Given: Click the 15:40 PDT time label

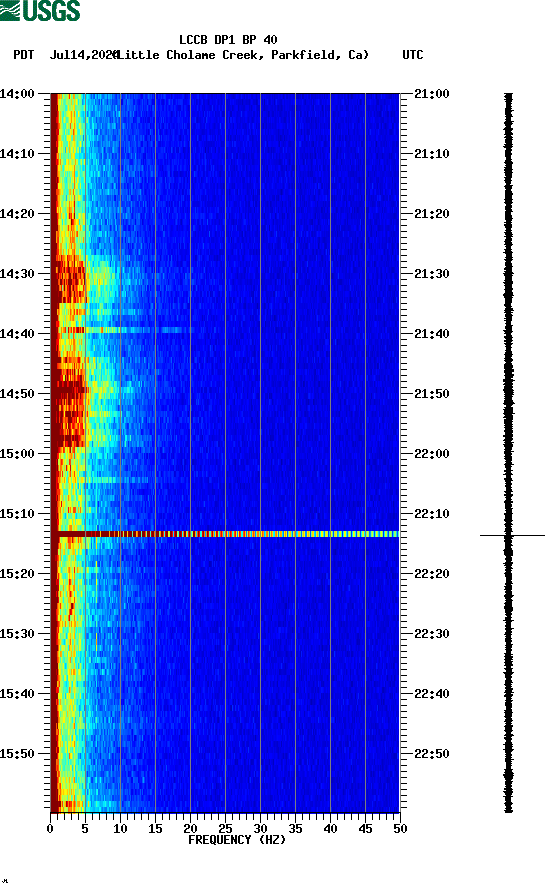Looking at the screenshot, I should pyautogui.click(x=17, y=694).
